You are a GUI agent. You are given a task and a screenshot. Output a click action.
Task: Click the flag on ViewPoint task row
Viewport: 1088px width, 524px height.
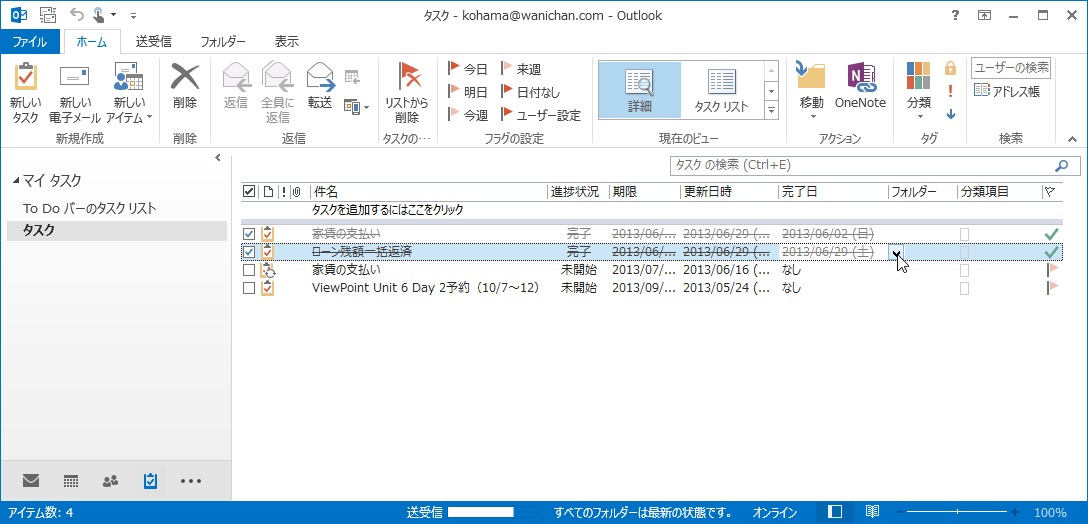pyautogui.click(x=1053, y=287)
